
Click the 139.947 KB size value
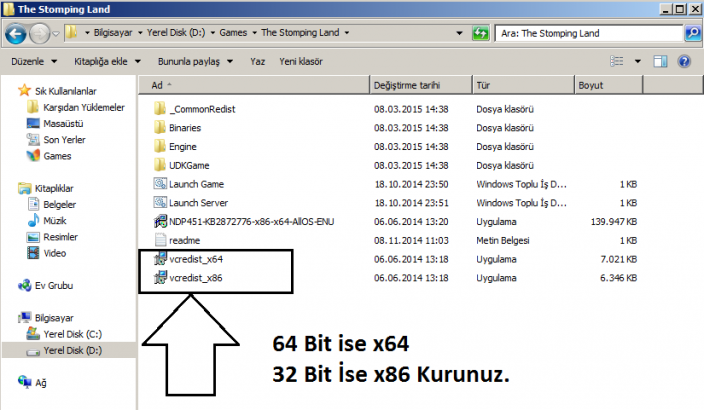(x=614, y=221)
